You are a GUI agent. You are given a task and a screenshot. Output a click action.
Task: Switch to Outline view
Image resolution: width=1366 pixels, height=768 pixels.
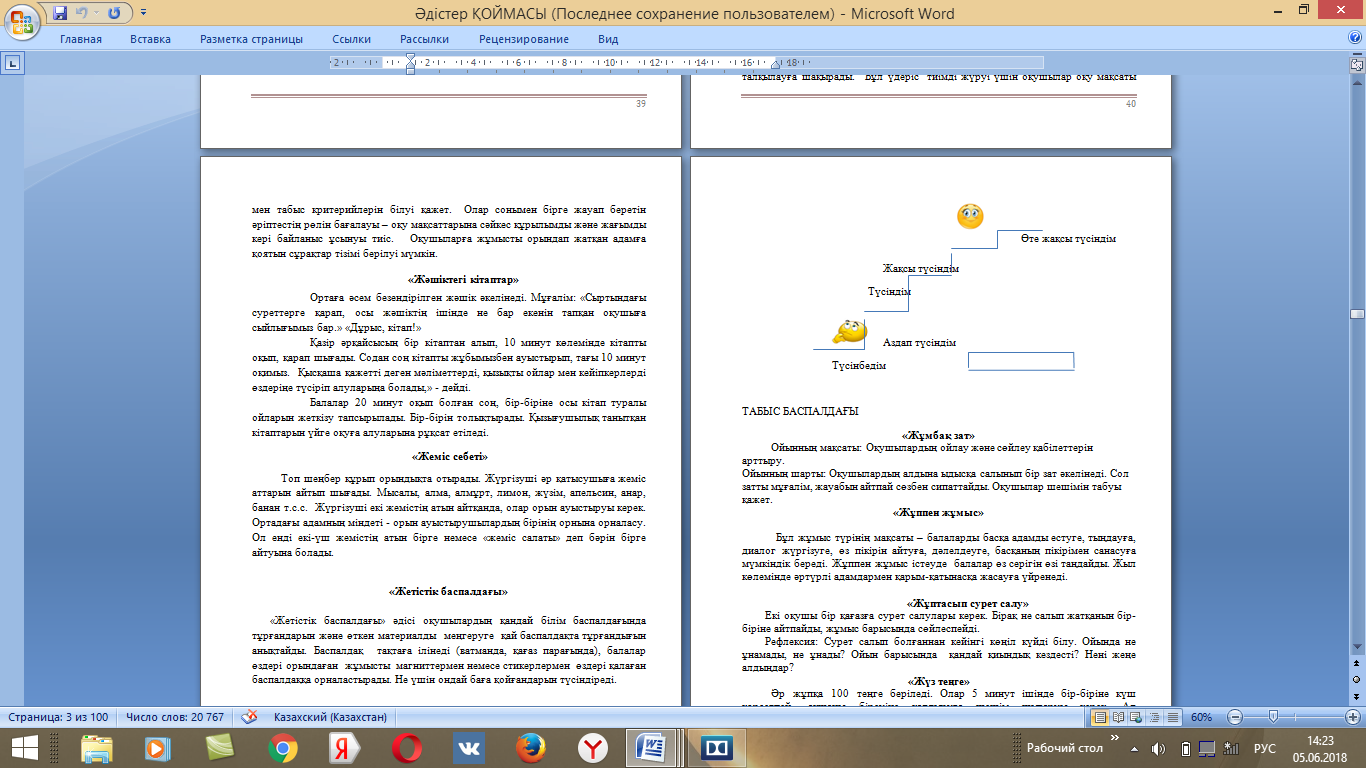click(1153, 717)
